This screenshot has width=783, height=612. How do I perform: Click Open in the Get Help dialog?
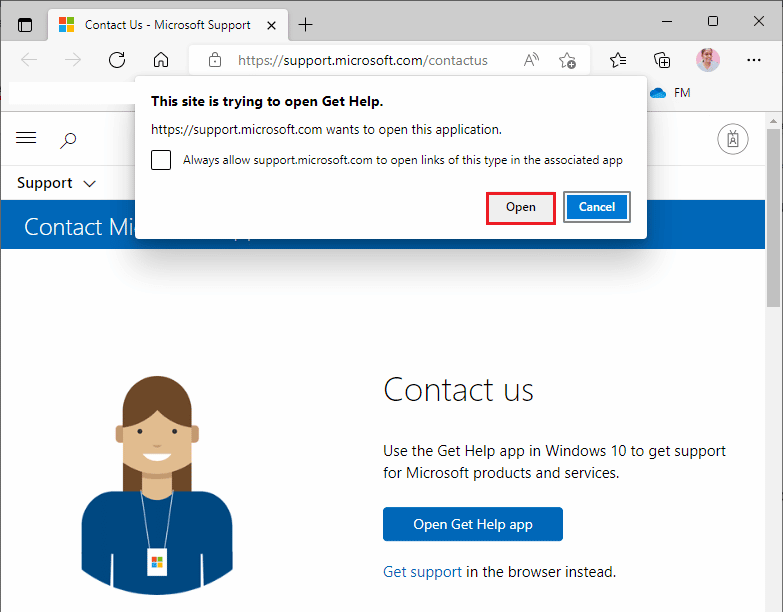click(x=520, y=208)
